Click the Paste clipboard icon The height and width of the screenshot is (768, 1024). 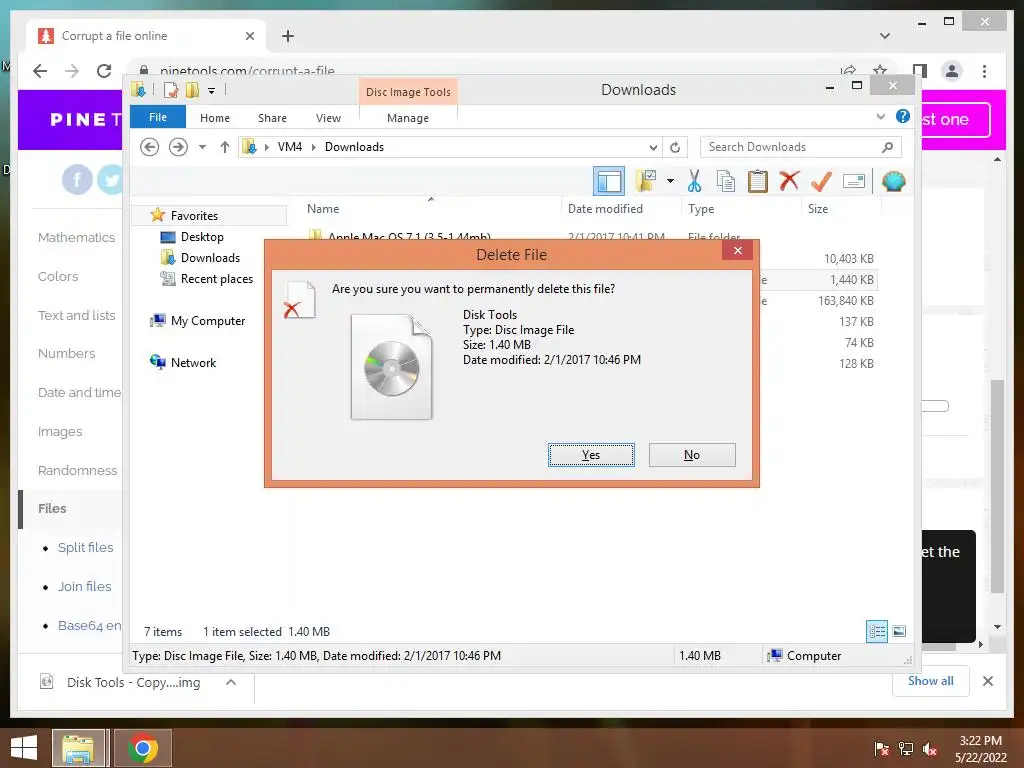[x=757, y=181]
